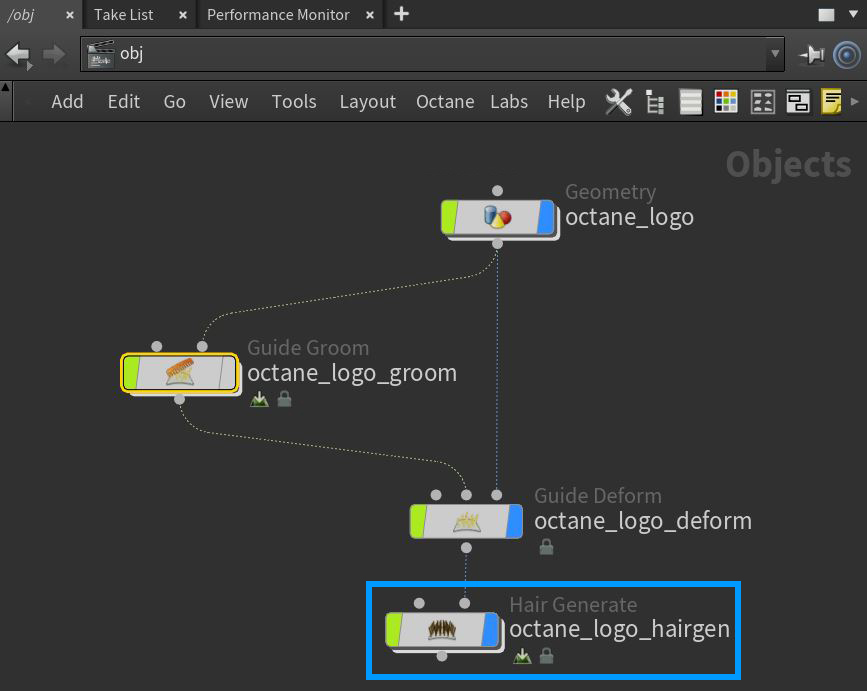Toggle green selectable flag on octane_logo_groom
The image size is (867, 691).
[130, 373]
